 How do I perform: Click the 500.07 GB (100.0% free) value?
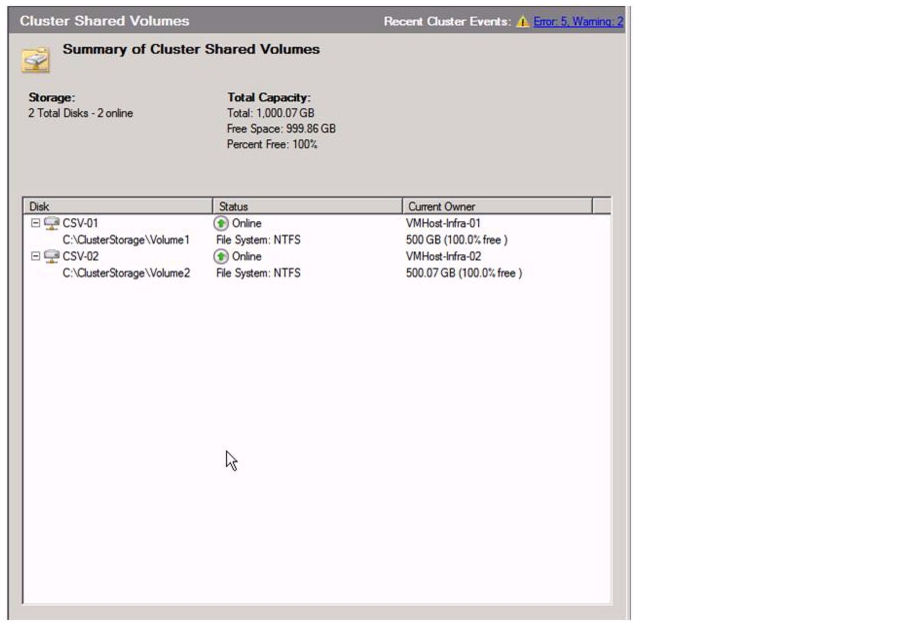click(x=464, y=273)
